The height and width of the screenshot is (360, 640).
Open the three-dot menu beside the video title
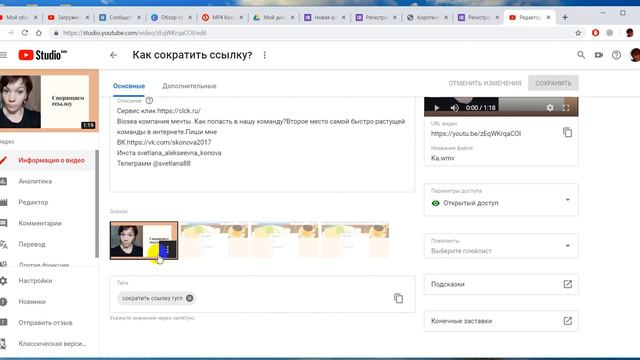pos(264,55)
